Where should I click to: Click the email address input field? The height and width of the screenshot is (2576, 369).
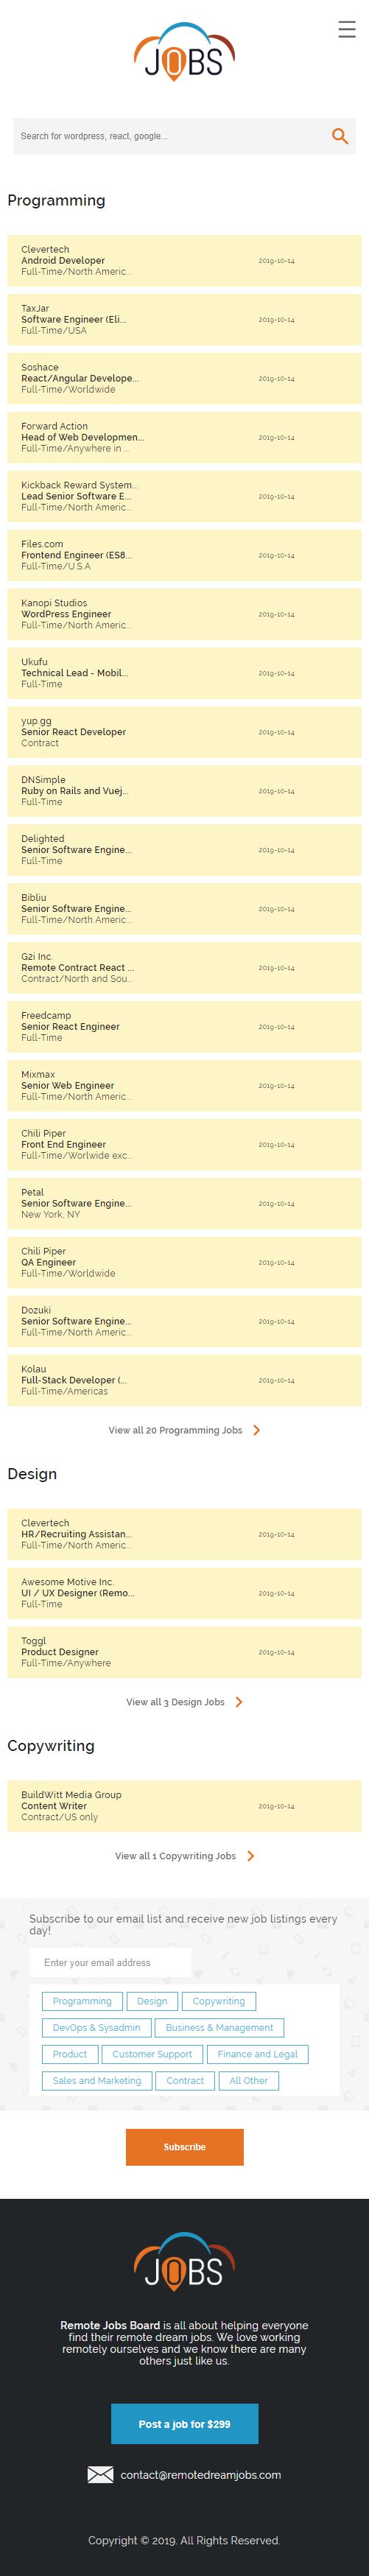(110, 1963)
